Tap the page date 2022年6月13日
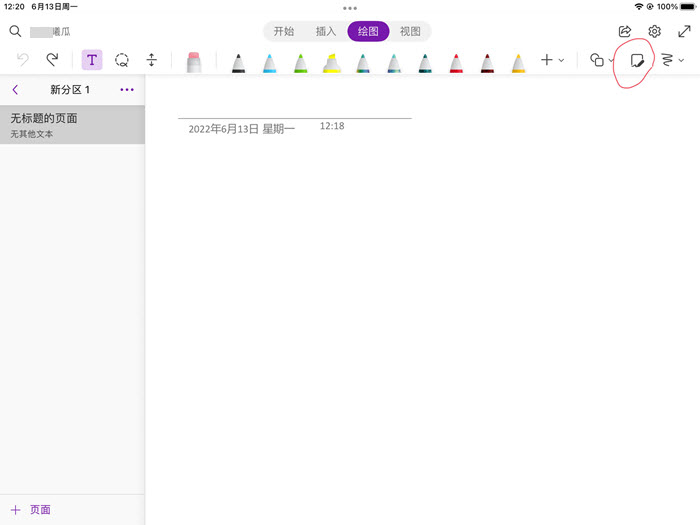700x525 pixels. click(224, 129)
